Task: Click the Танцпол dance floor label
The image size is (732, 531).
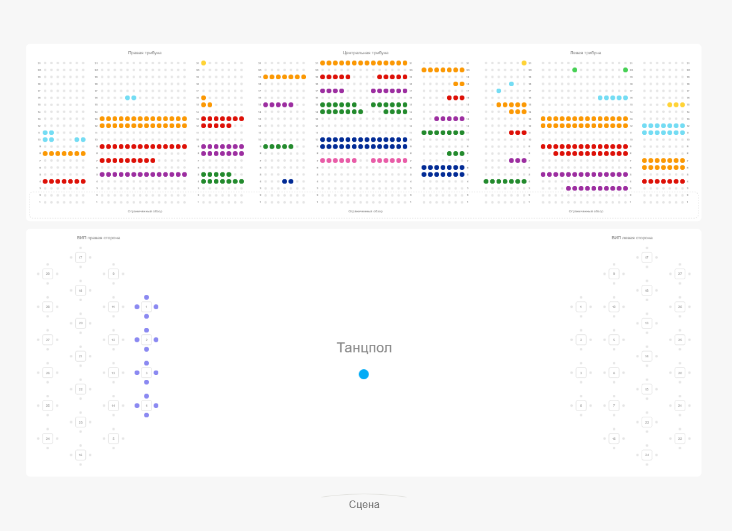Action: [x=364, y=348]
